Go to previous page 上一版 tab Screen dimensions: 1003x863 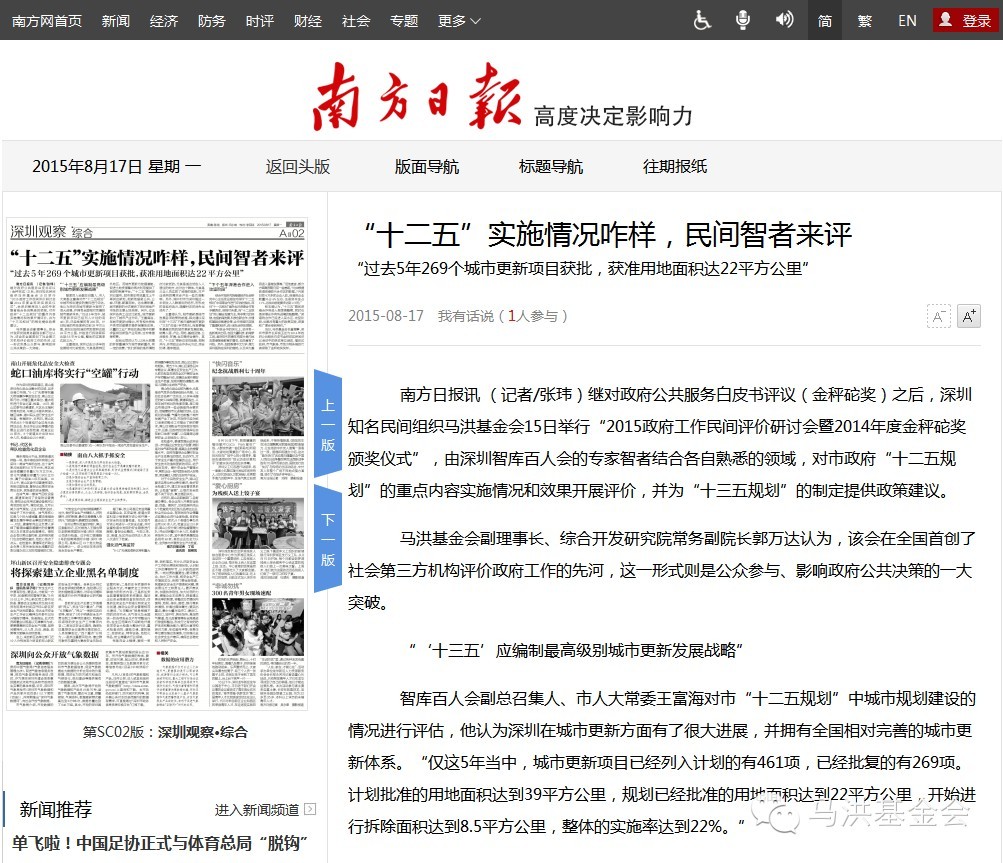coord(328,425)
